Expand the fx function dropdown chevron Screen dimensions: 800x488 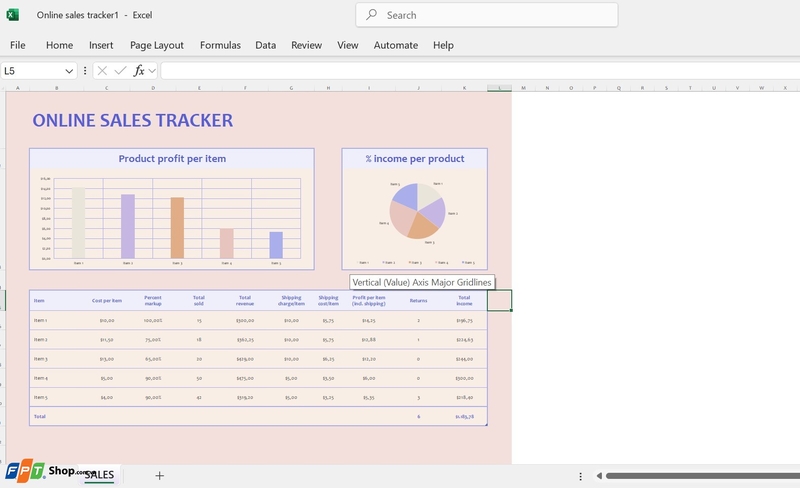coord(152,71)
